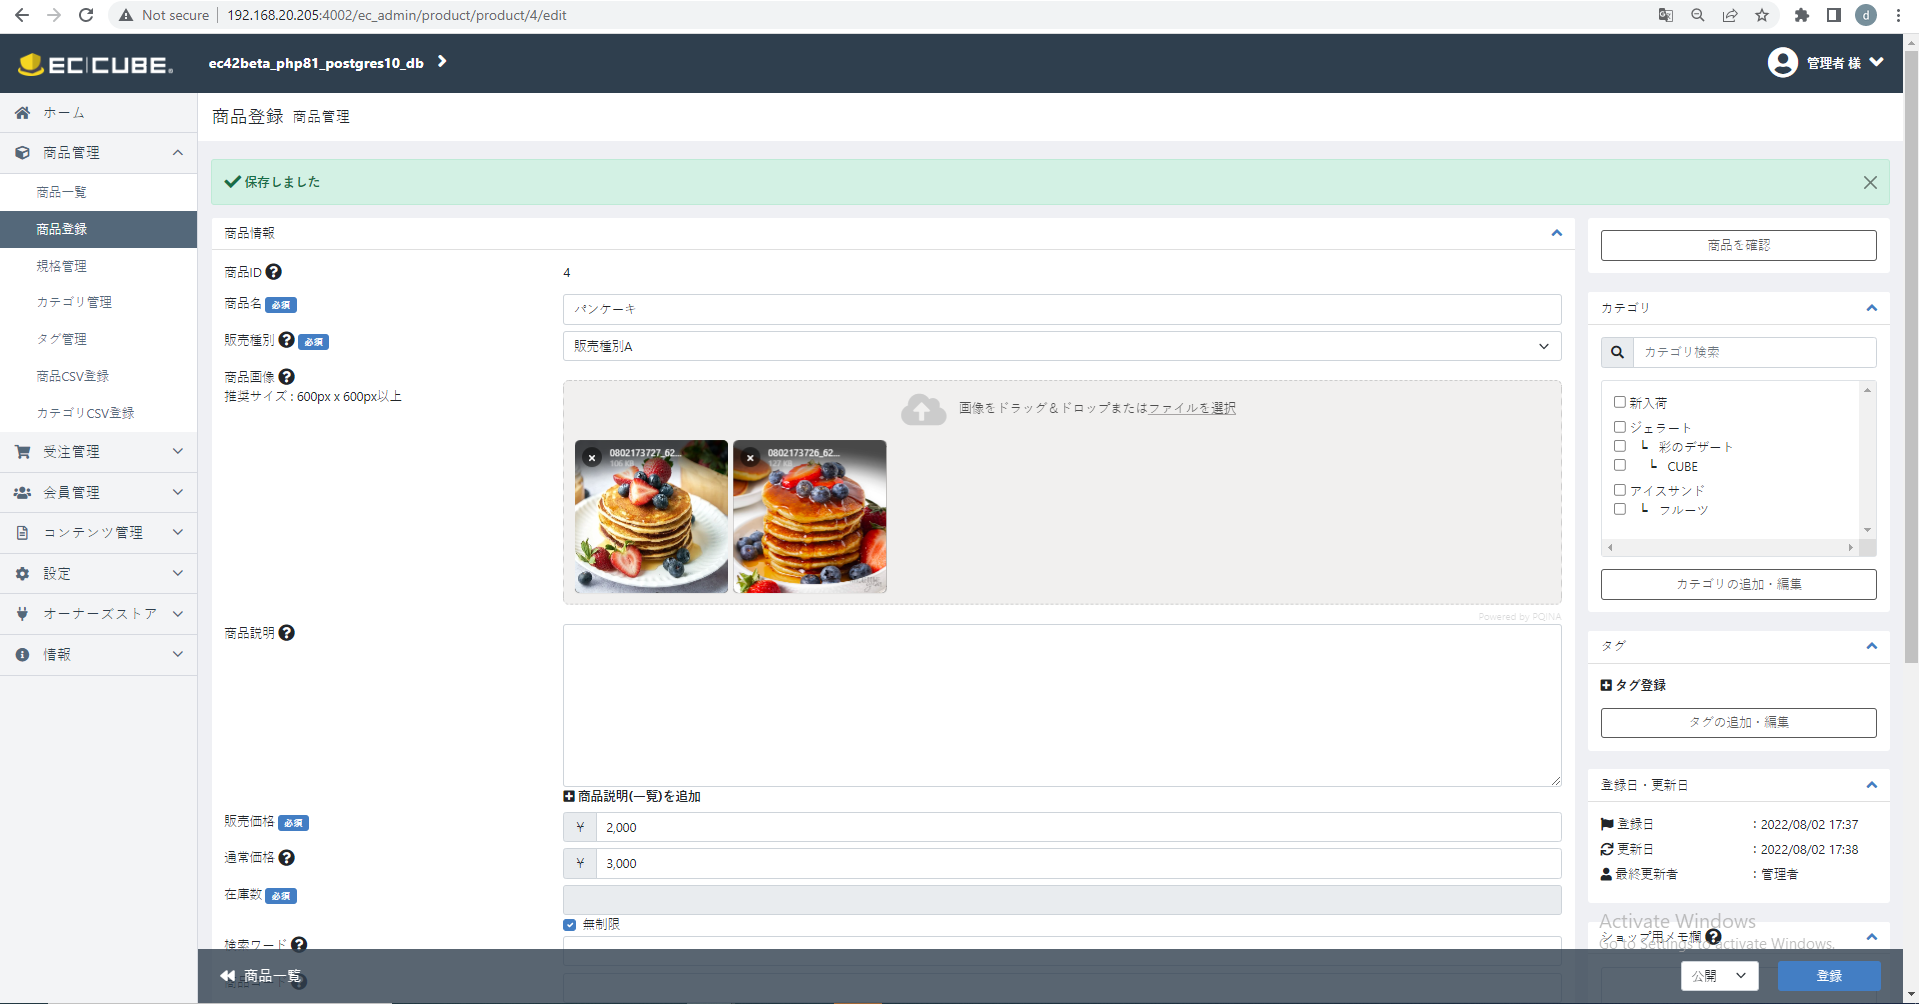
Task: Collapse the 商品情報 section chevron
Action: [x=1556, y=232]
